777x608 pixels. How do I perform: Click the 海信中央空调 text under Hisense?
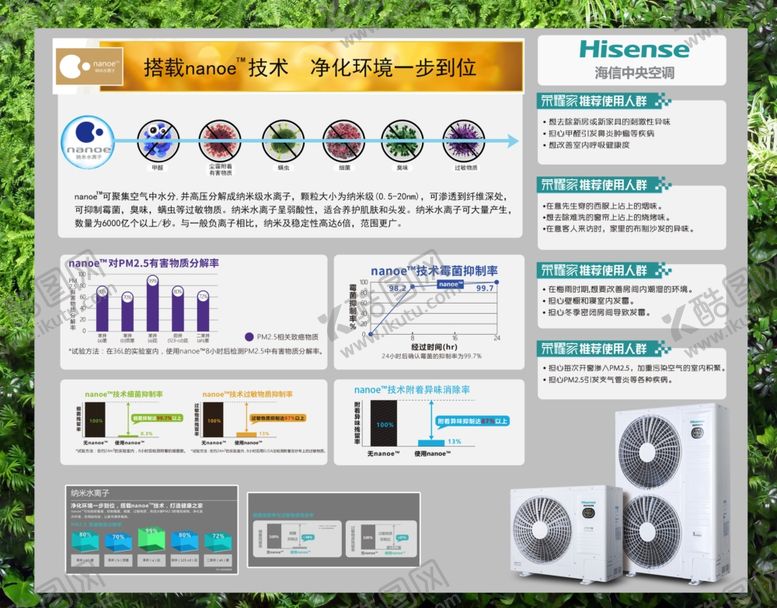[634, 73]
